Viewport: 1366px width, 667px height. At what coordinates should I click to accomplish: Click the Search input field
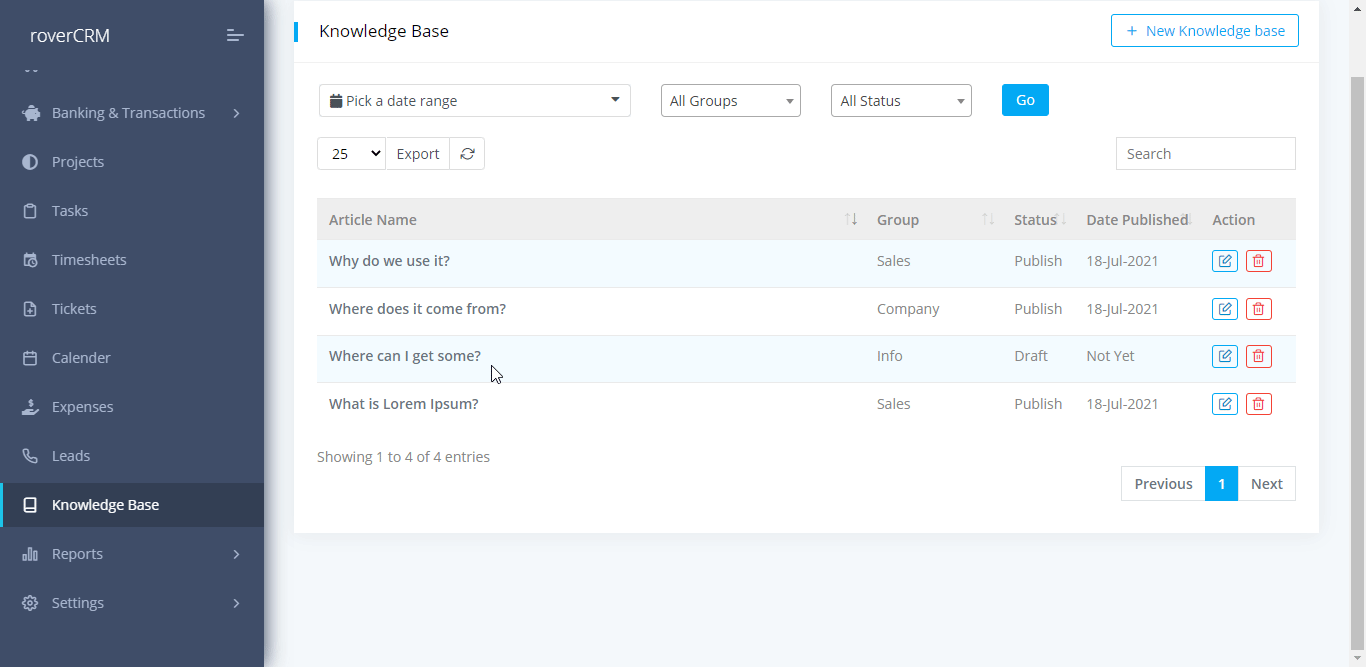pyautogui.click(x=1205, y=154)
